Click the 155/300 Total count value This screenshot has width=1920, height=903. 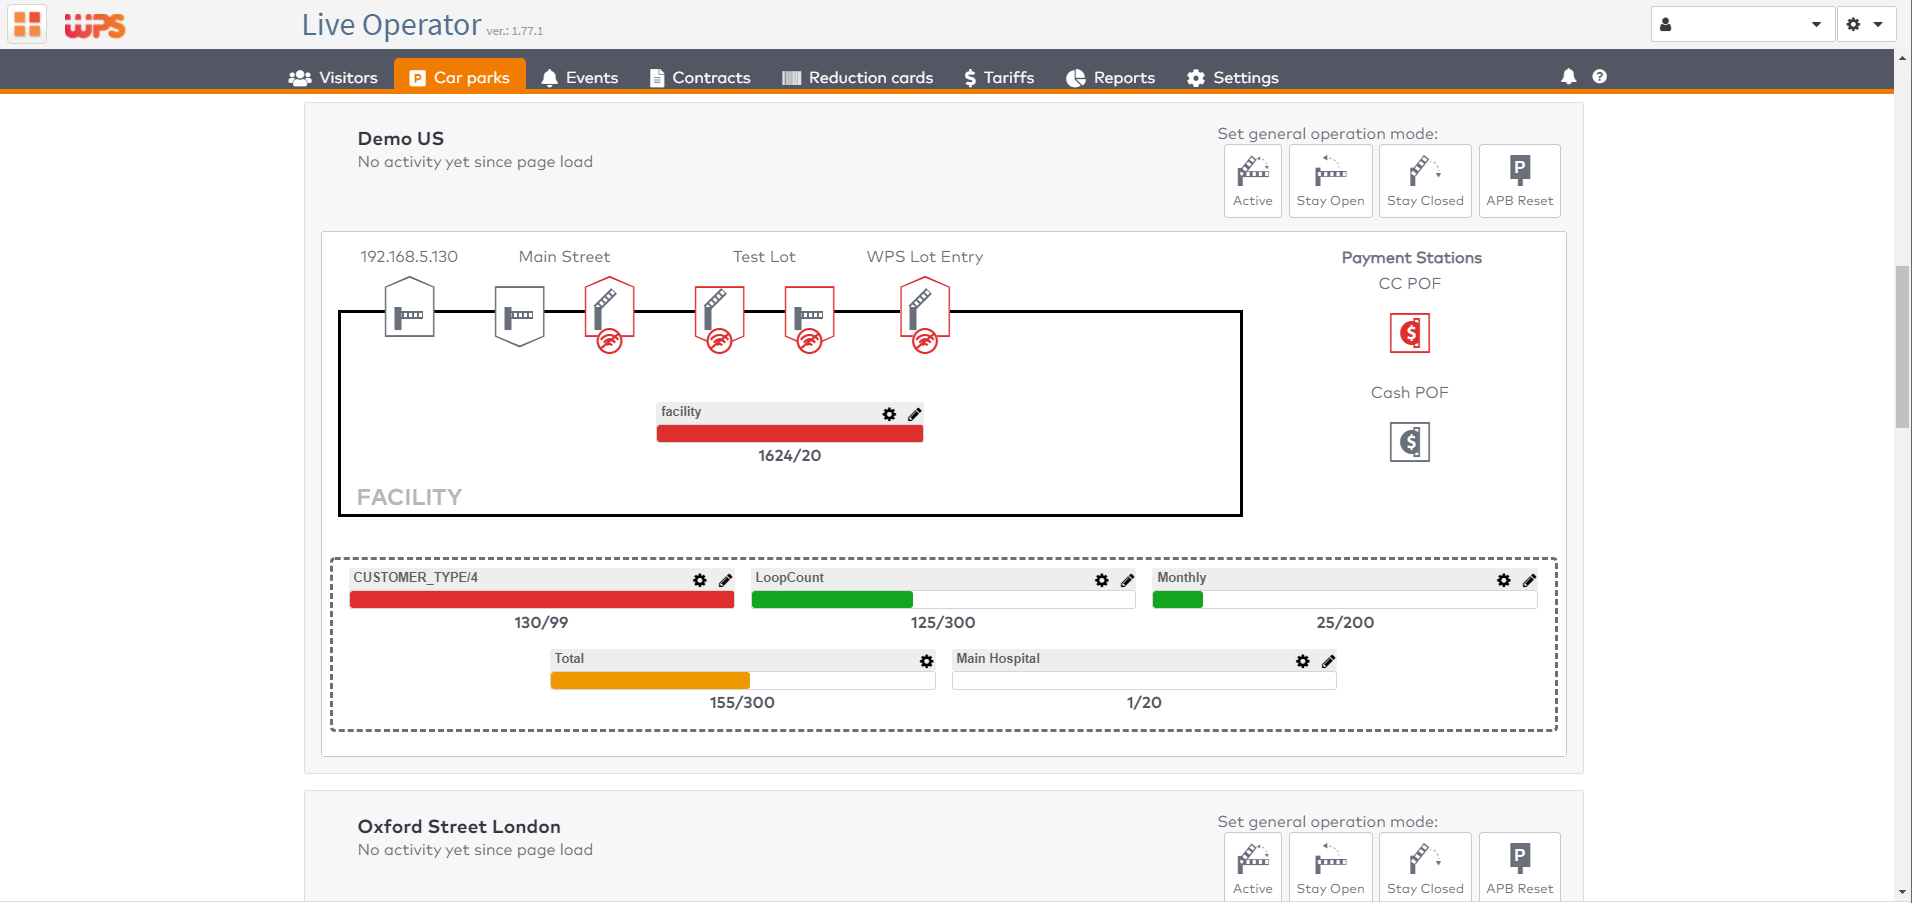point(742,702)
